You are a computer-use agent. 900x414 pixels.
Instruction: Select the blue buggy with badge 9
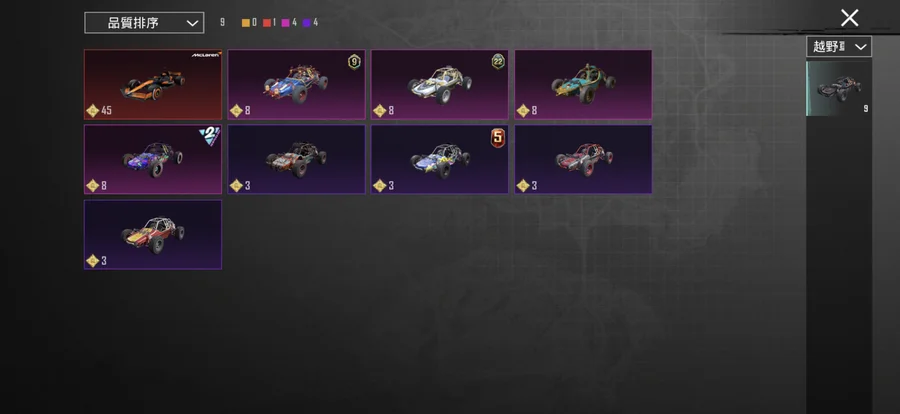click(x=296, y=84)
